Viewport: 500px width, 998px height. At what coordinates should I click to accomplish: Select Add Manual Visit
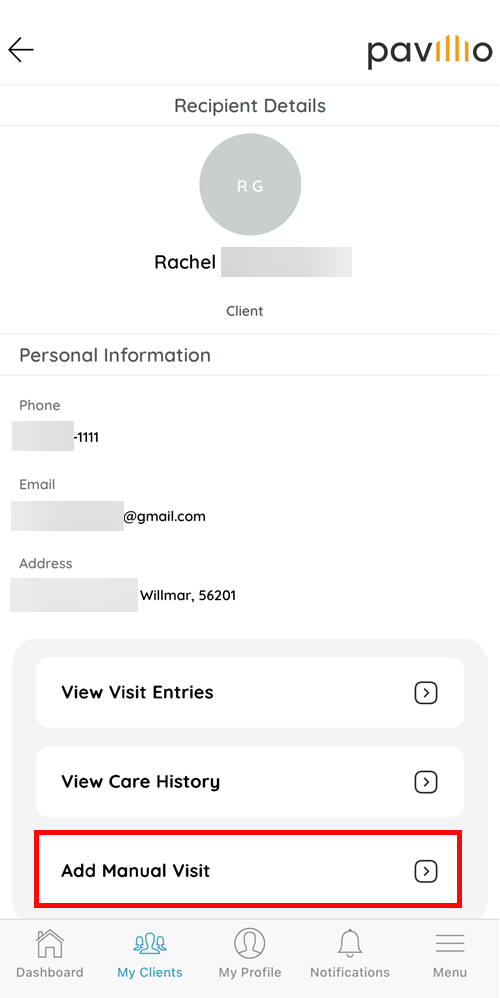point(249,868)
